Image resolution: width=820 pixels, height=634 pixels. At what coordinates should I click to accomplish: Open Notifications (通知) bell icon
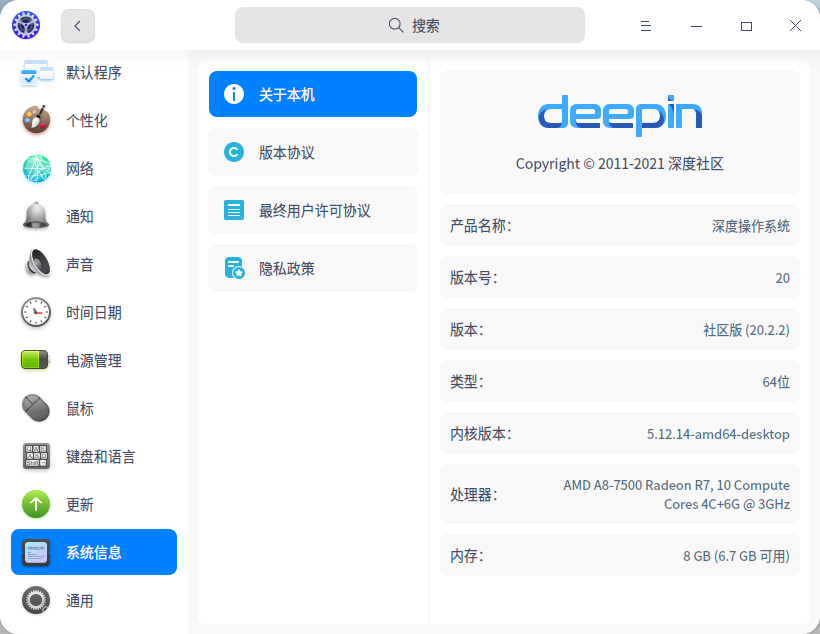[36, 217]
